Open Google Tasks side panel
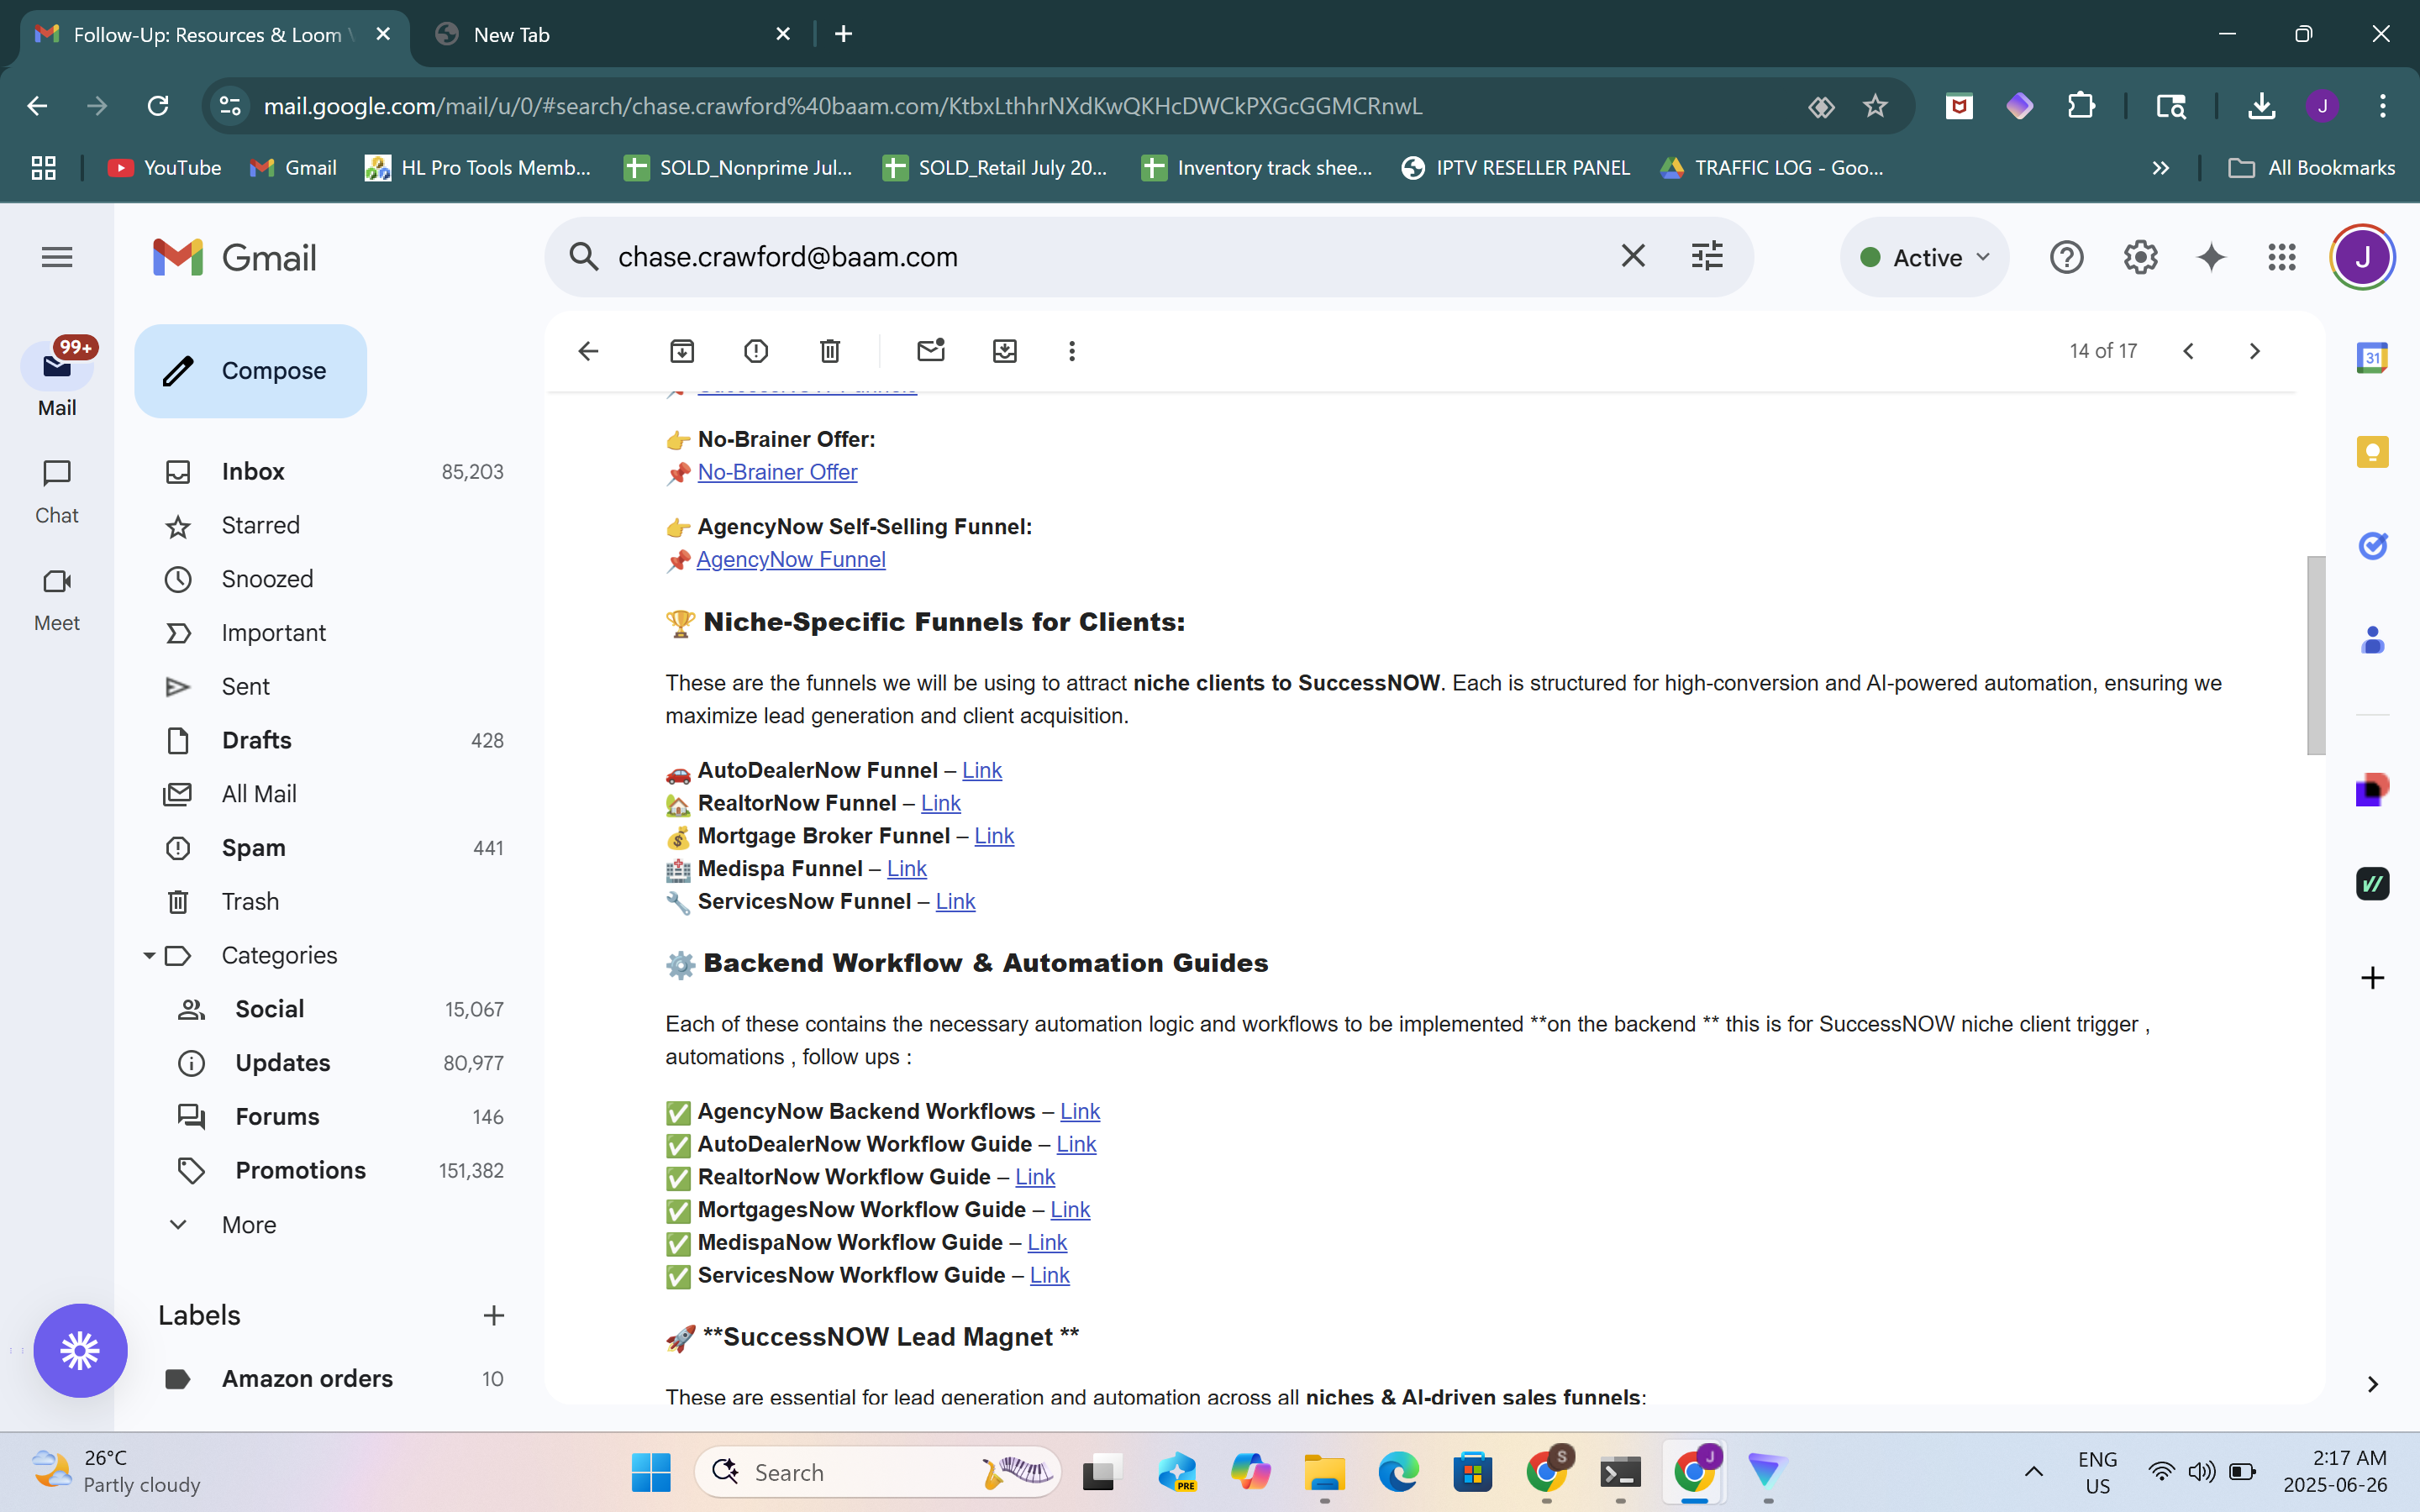Viewport: 2420px width, 1512px height. [2372, 546]
